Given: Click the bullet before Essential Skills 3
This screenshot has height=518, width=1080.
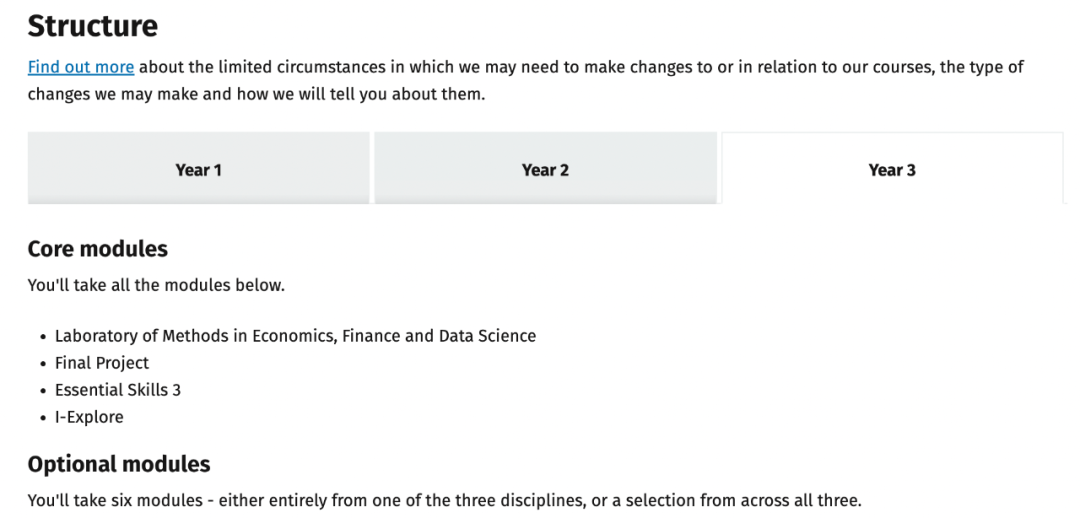Looking at the screenshot, I should click(x=43, y=391).
